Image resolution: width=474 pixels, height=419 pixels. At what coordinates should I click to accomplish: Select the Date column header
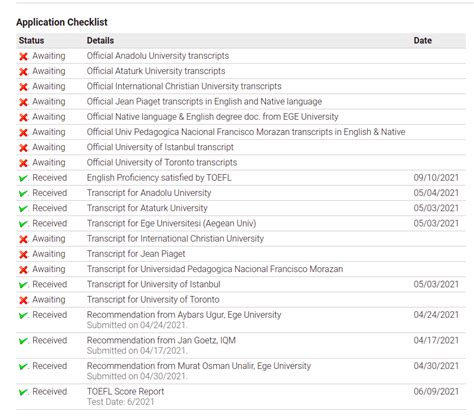[423, 41]
